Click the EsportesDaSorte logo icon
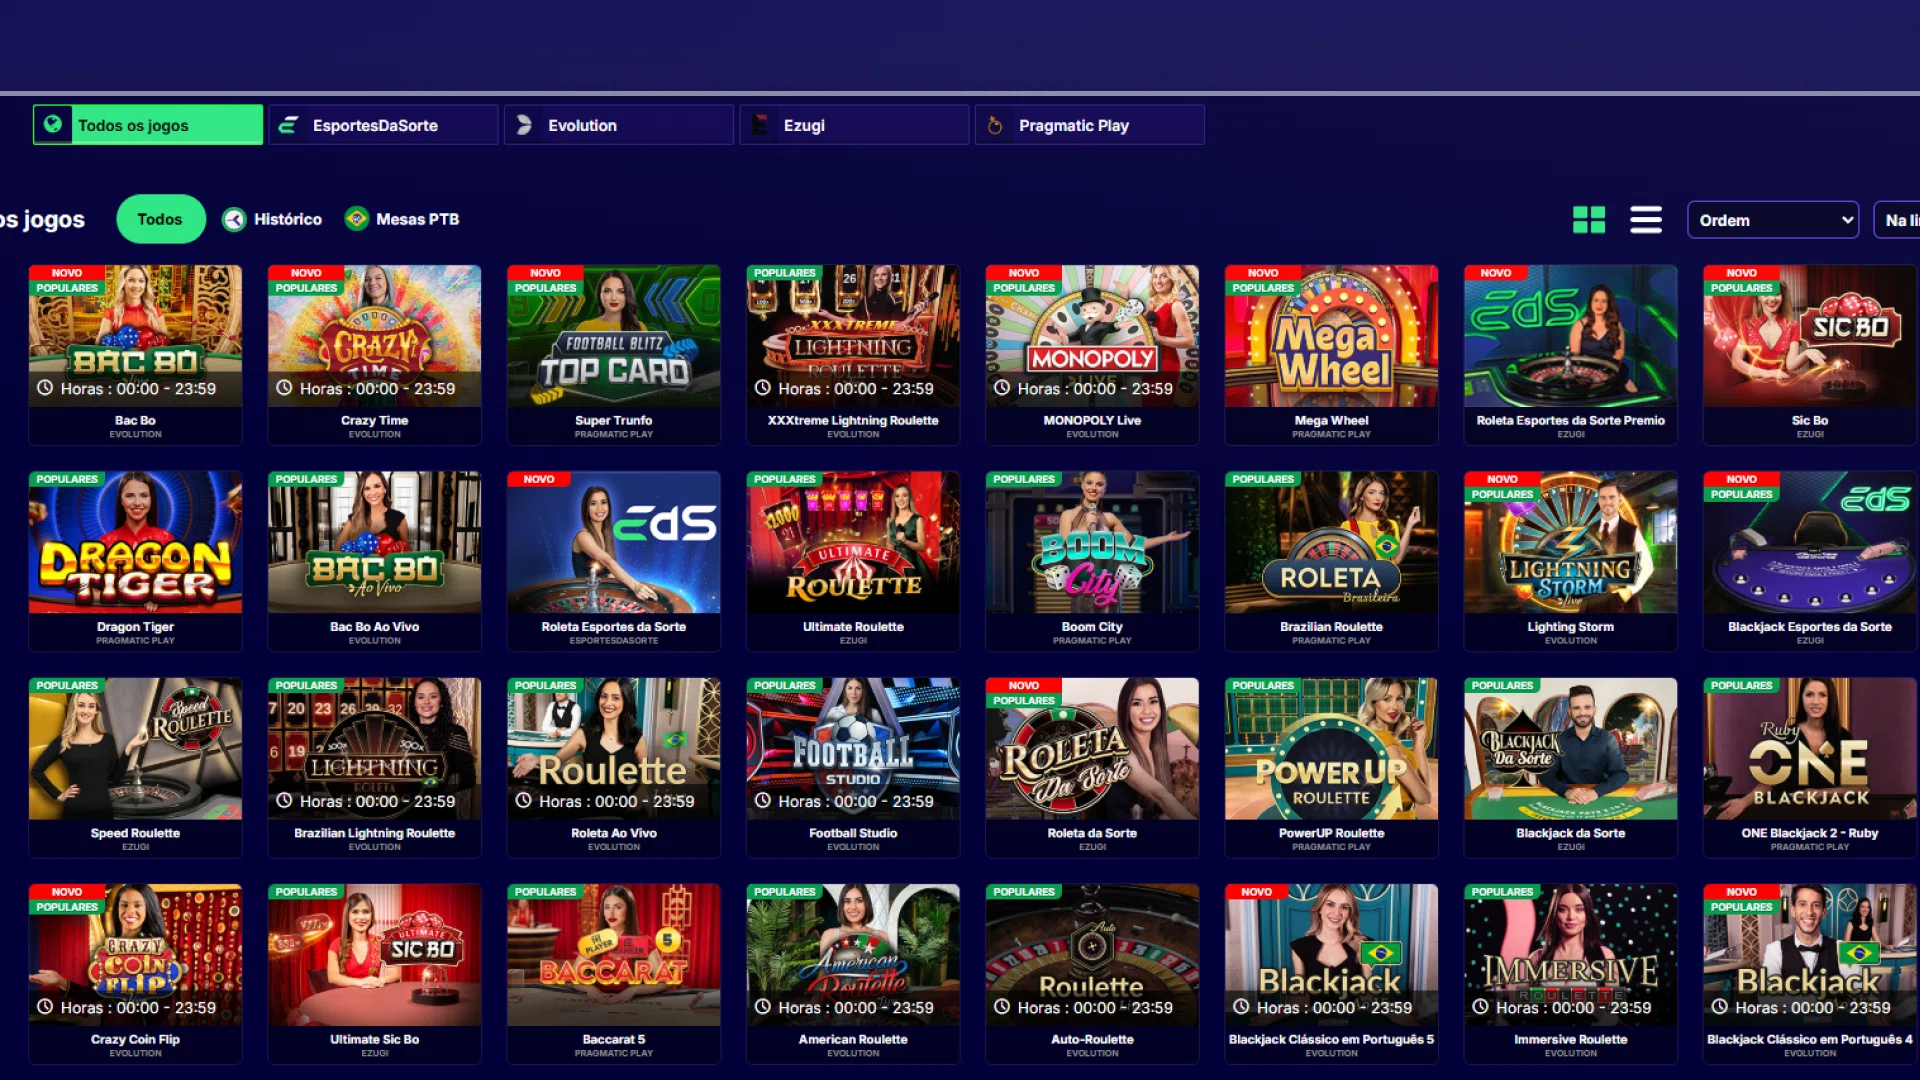Image resolution: width=1920 pixels, height=1080 pixels. tap(288, 125)
